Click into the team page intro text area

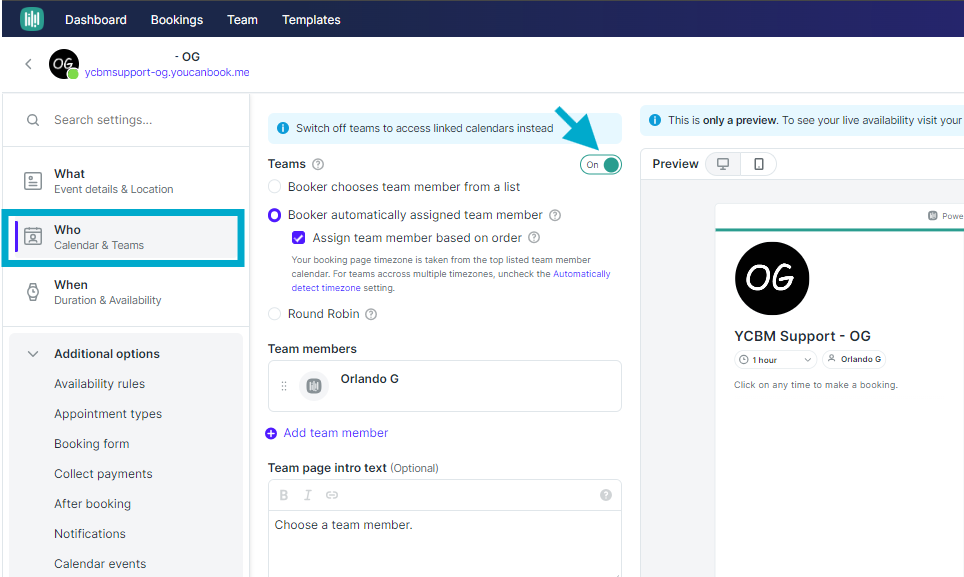click(444, 543)
